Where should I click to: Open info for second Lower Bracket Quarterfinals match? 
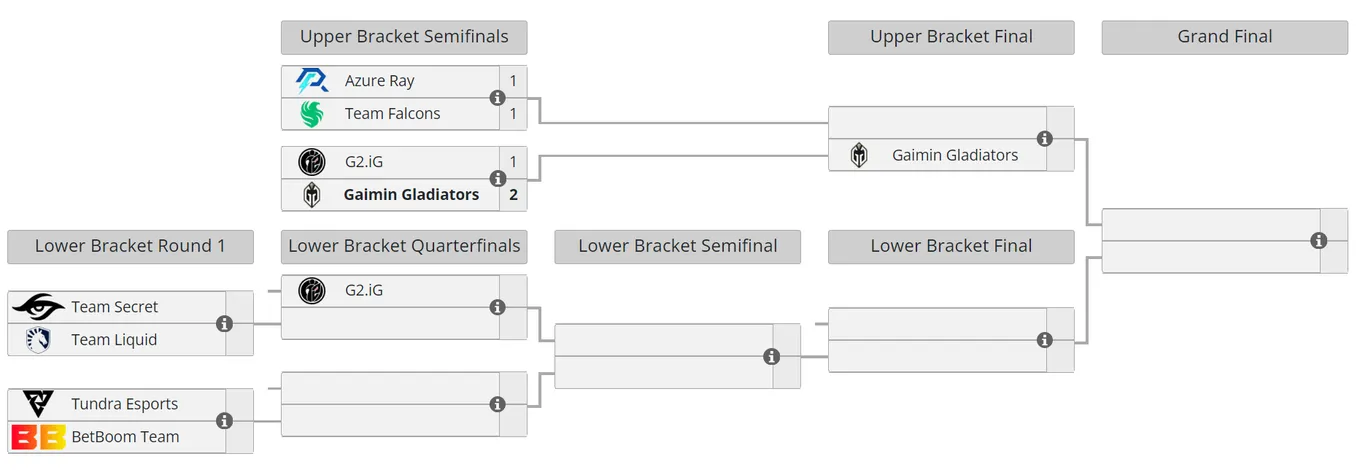pos(497,404)
